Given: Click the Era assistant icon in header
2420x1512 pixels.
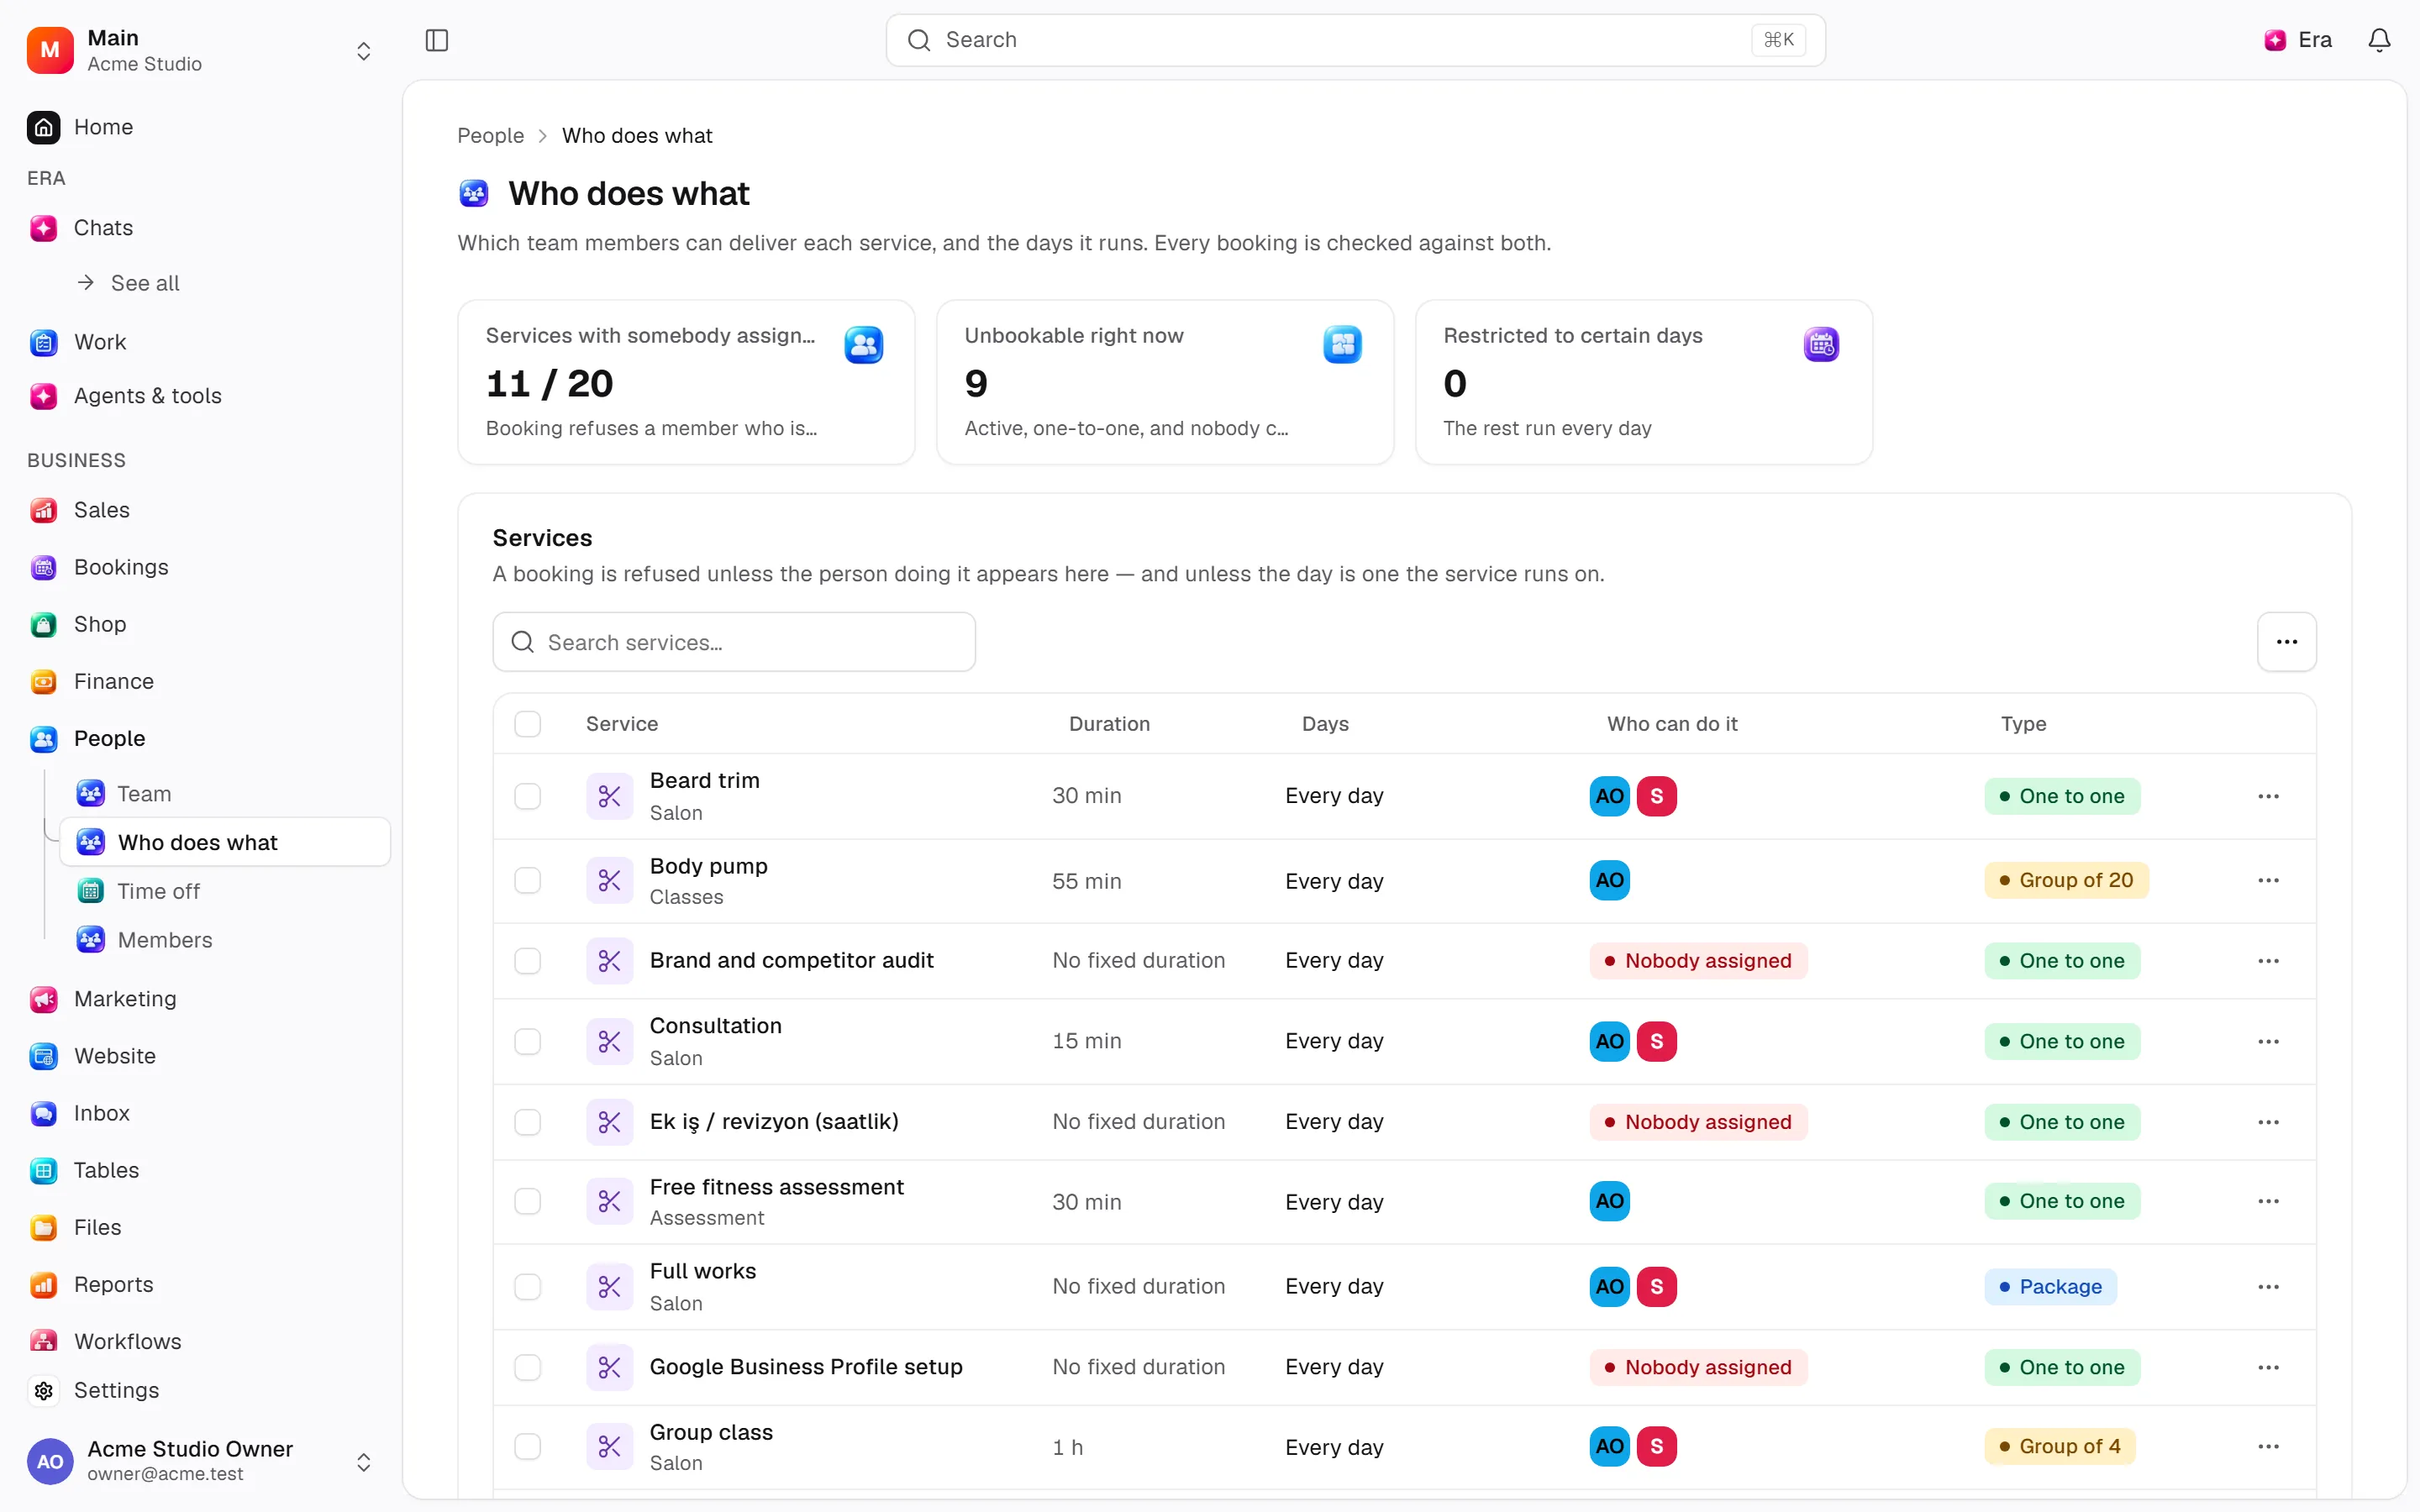Looking at the screenshot, I should click(x=2275, y=40).
